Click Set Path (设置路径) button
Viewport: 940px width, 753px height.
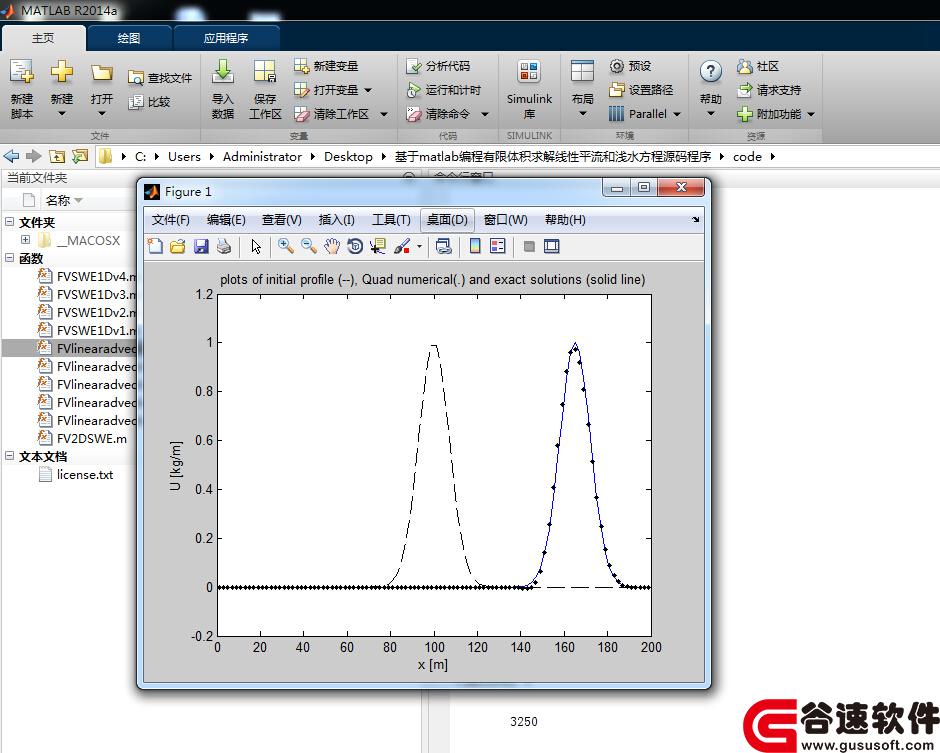[x=641, y=90]
